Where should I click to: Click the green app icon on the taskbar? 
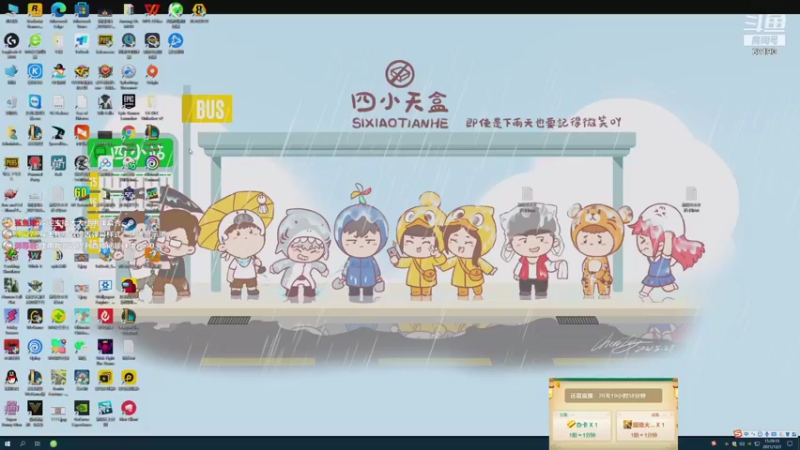53,444
